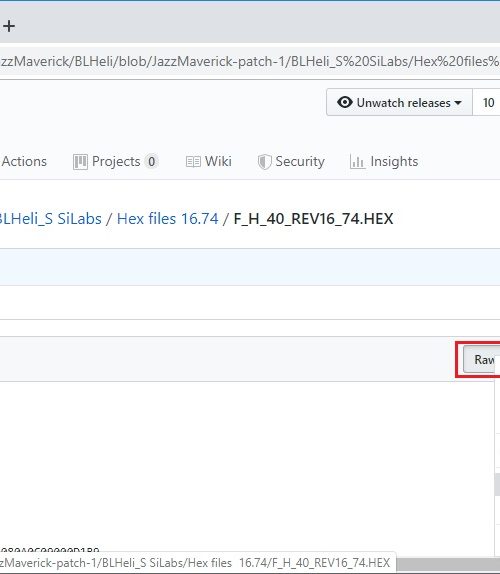Click the Wiki book icon
Image resolution: width=500 pixels, height=574 pixels.
pyautogui.click(x=193, y=162)
